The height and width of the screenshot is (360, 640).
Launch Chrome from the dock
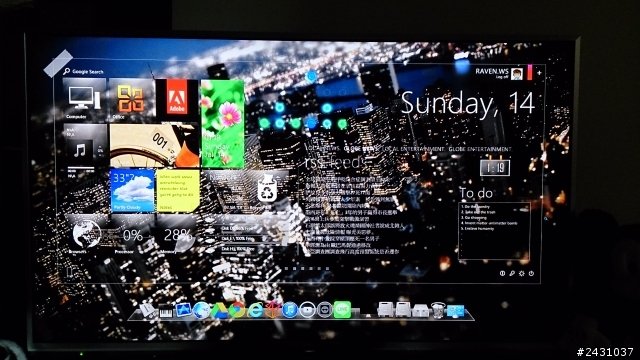(237, 311)
